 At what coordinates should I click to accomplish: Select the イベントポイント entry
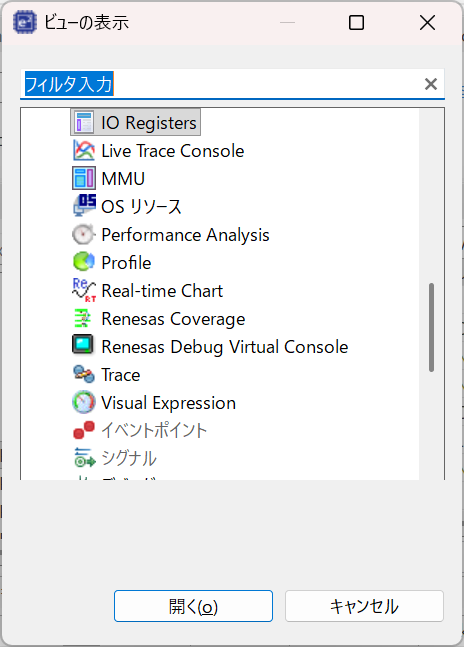(154, 430)
